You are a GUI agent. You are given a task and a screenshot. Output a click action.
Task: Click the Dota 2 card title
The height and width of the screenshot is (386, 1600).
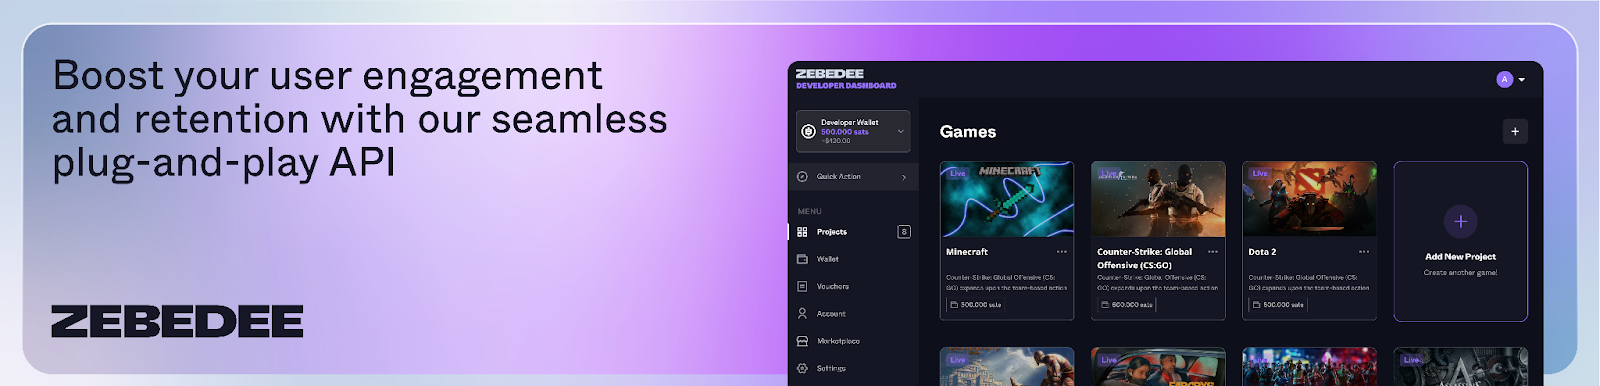(1262, 252)
